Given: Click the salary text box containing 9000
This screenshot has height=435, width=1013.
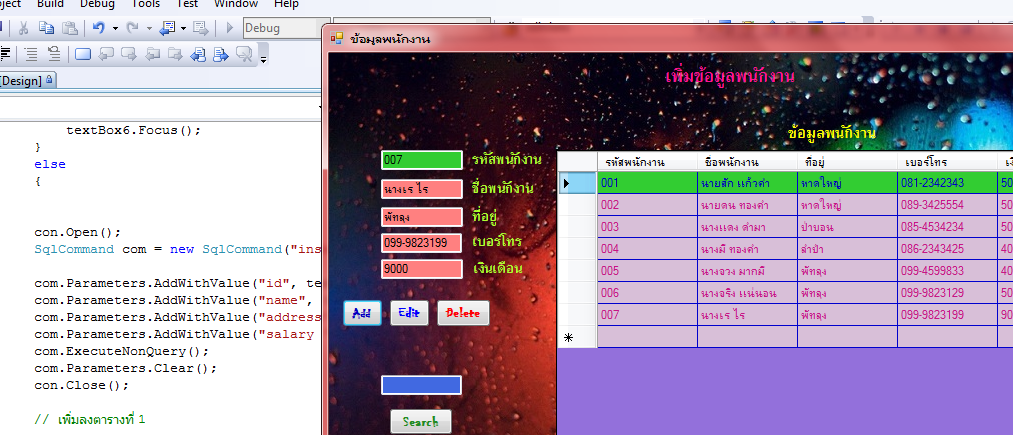Looking at the screenshot, I should [422, 269].
